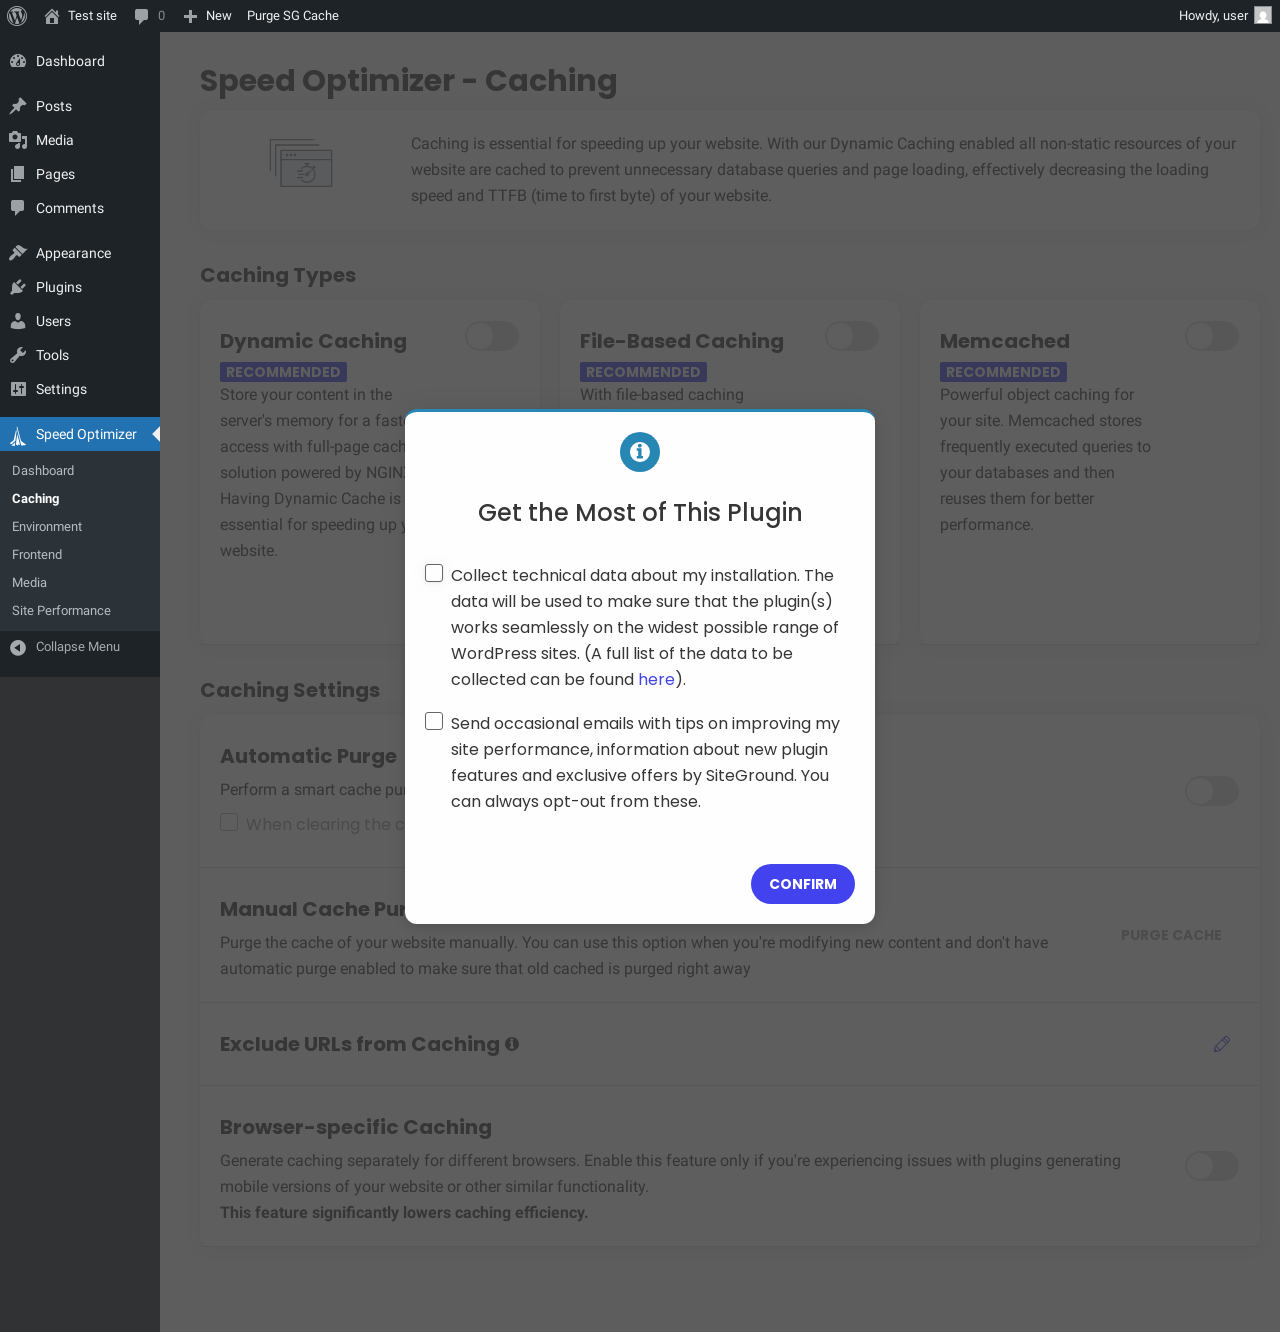The width and height of the screenshot is (1280, 1332).
Task: Click the Caching Types heading
Action: pos(278,275)
